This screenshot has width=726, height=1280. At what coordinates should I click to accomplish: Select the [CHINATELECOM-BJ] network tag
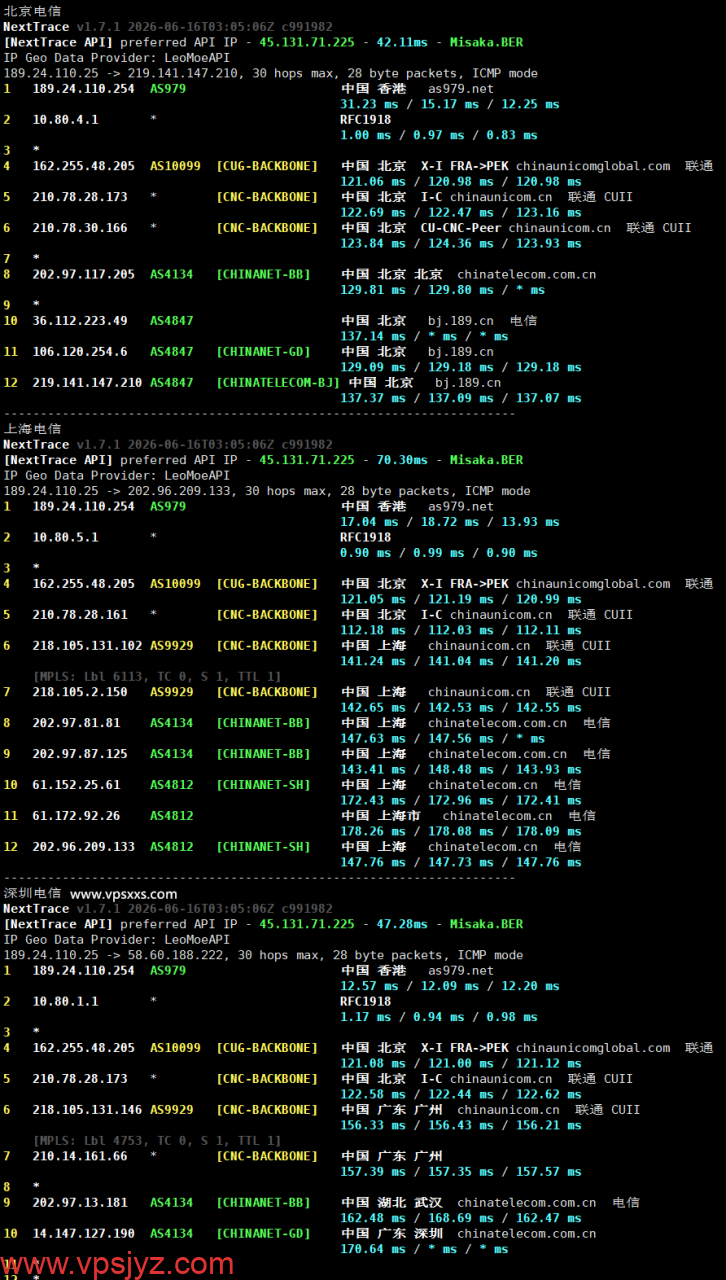278,383
